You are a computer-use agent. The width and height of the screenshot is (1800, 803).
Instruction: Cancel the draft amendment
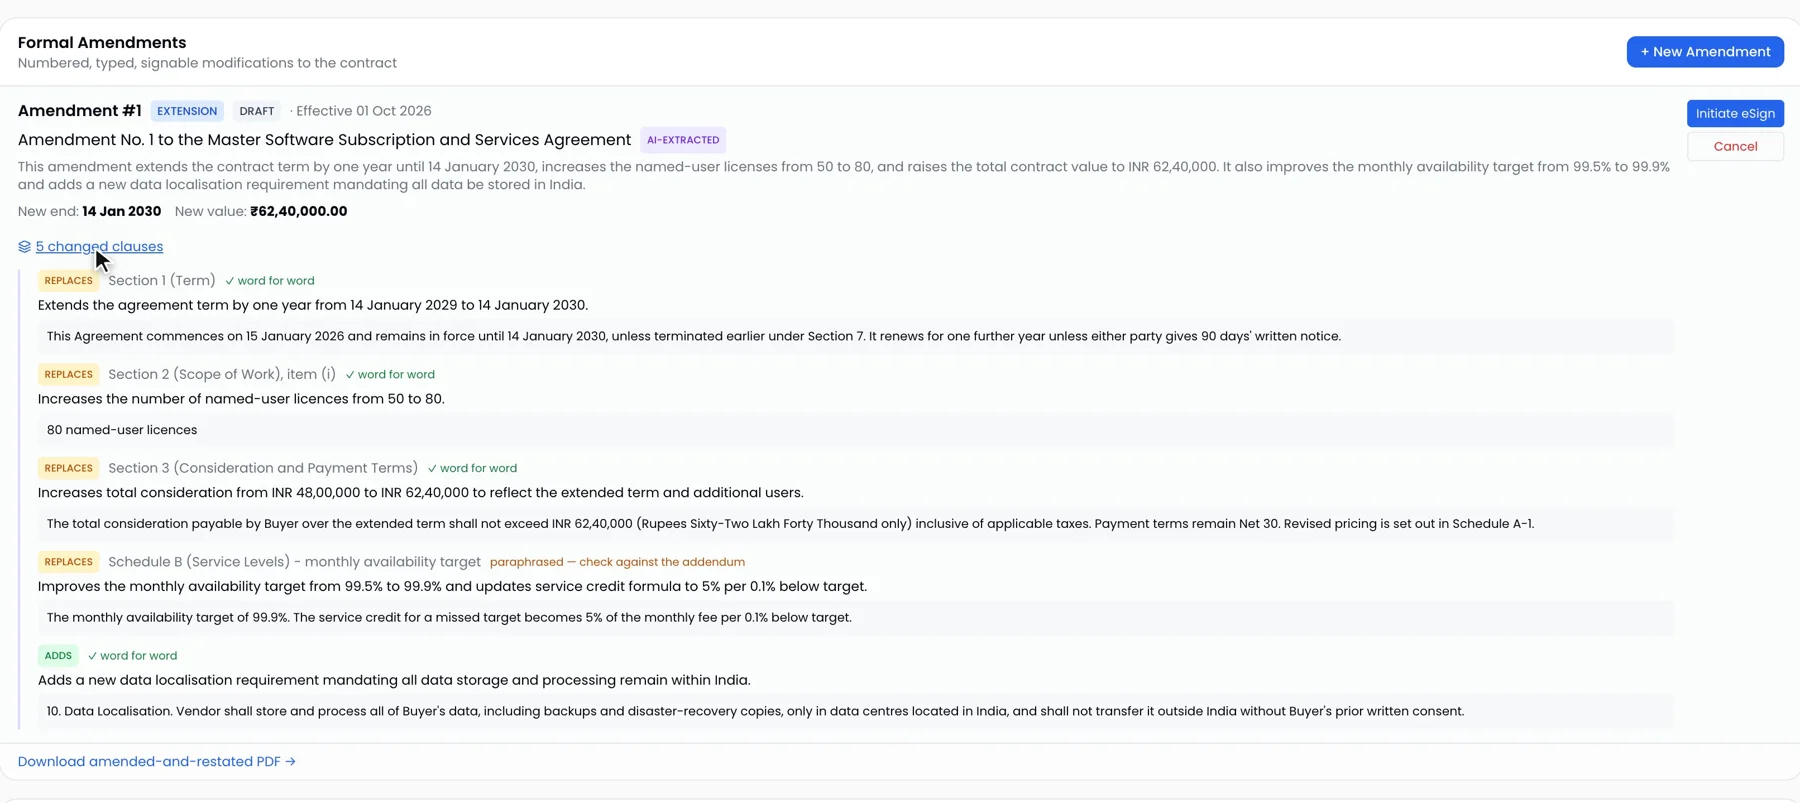coord(1735,146)
